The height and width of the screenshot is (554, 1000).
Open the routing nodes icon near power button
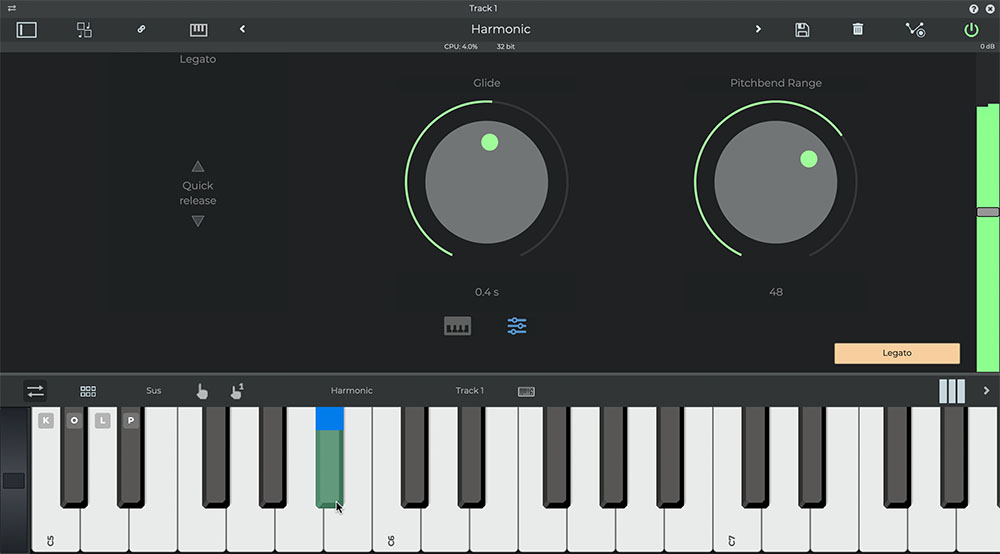coord(915,30)
